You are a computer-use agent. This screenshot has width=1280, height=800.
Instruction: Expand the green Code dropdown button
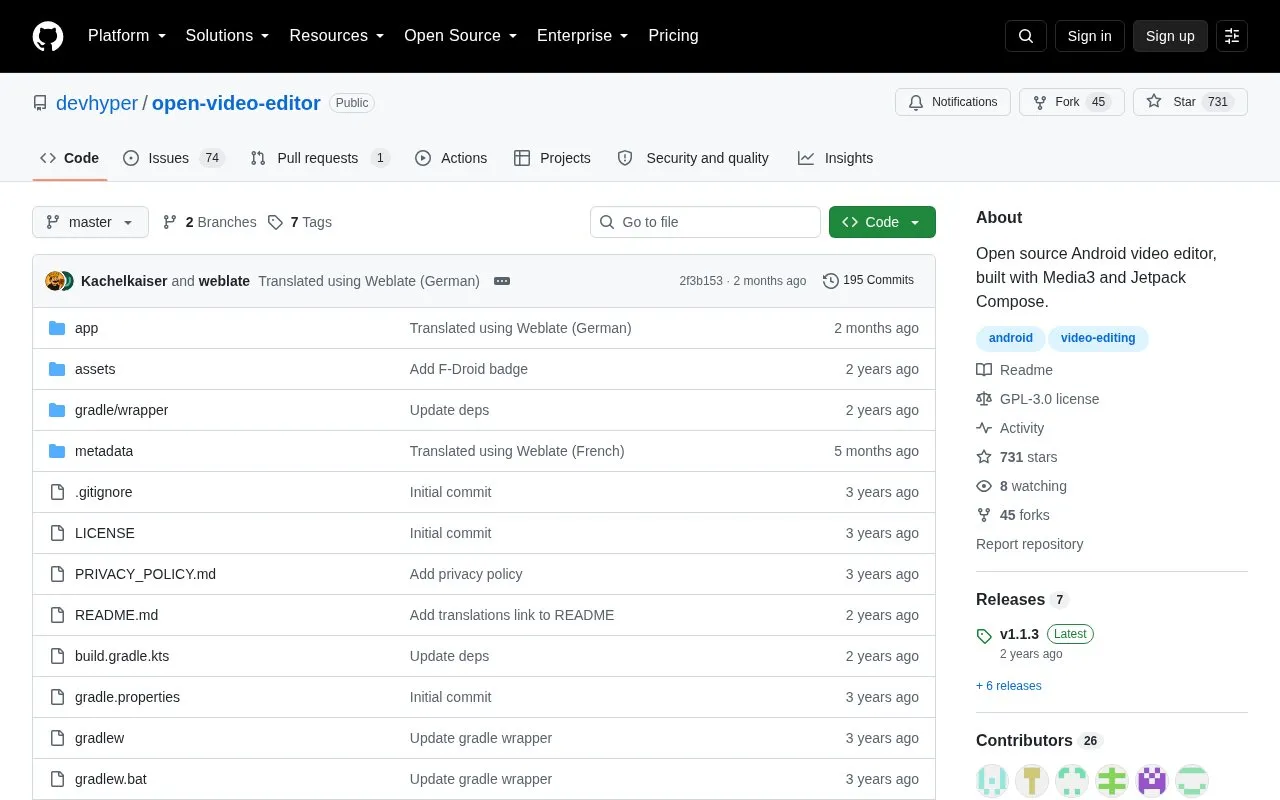click(x=882, y=222)
